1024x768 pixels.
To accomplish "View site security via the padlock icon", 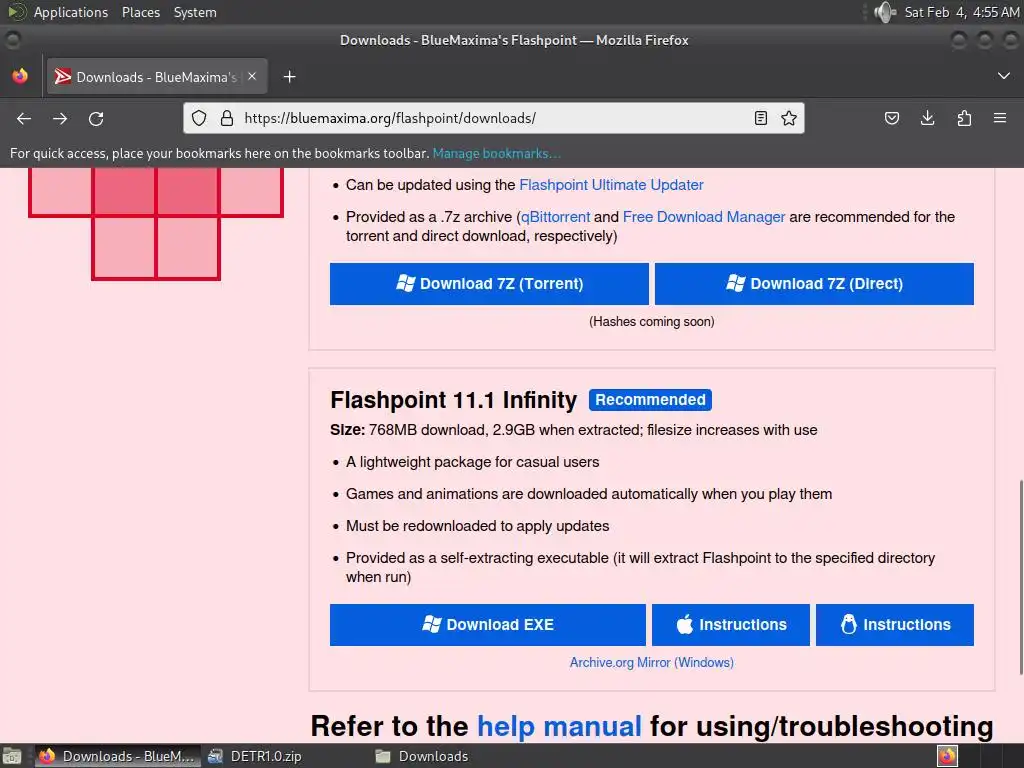I will (x=227, y=118).
